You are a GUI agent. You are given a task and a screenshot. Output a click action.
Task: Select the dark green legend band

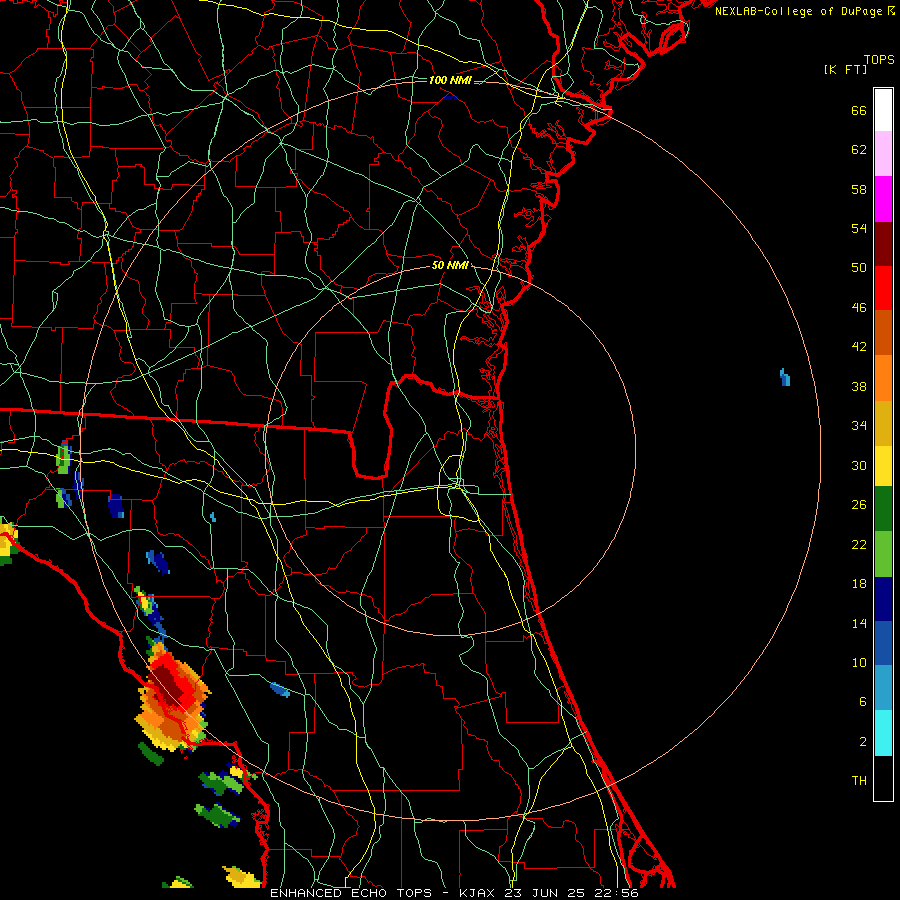click(x=883, y=509)
